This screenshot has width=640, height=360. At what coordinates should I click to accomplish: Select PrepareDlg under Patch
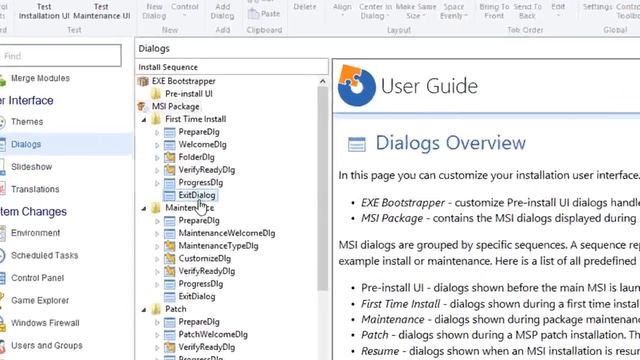point(199,321)
